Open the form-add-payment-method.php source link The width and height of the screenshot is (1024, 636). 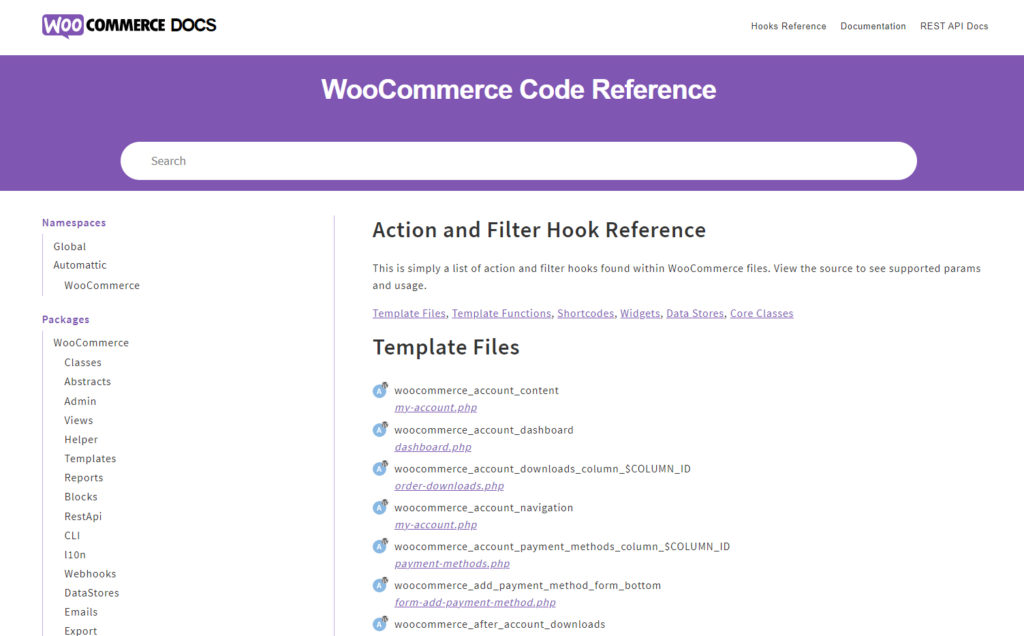coord(475,603)
